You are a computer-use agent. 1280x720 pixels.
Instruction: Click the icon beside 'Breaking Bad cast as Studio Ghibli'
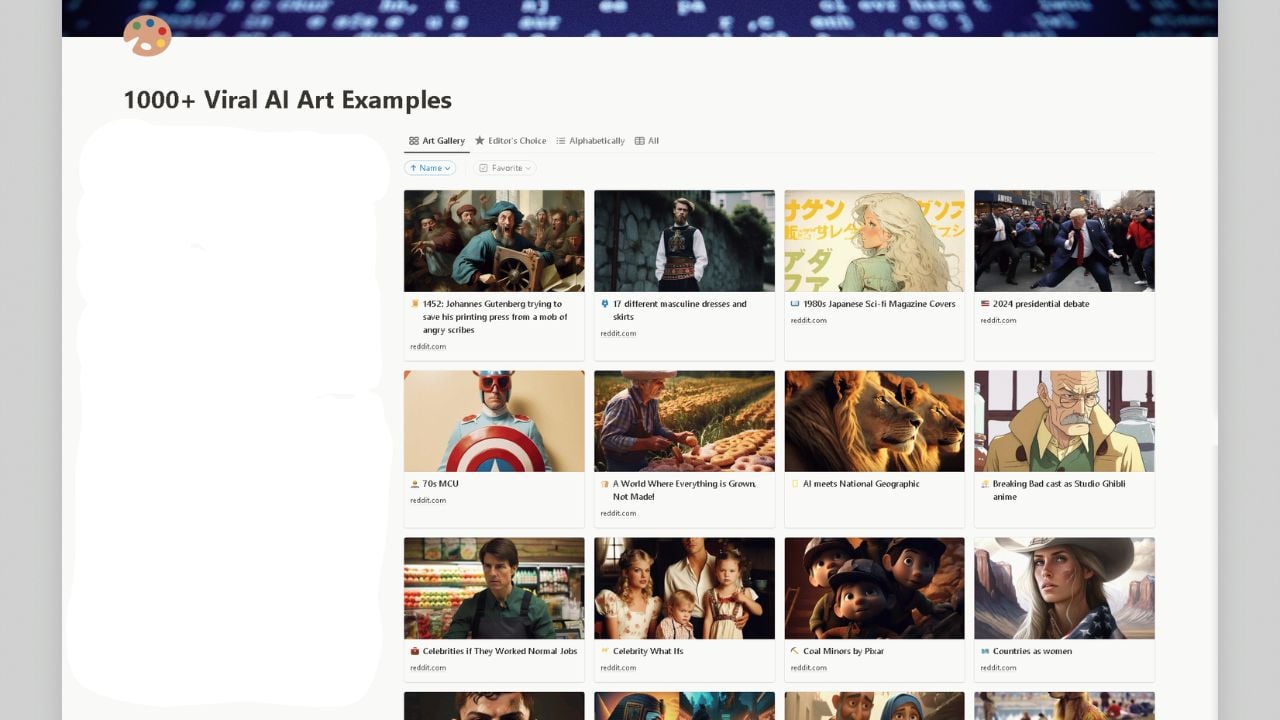point(985,484)
